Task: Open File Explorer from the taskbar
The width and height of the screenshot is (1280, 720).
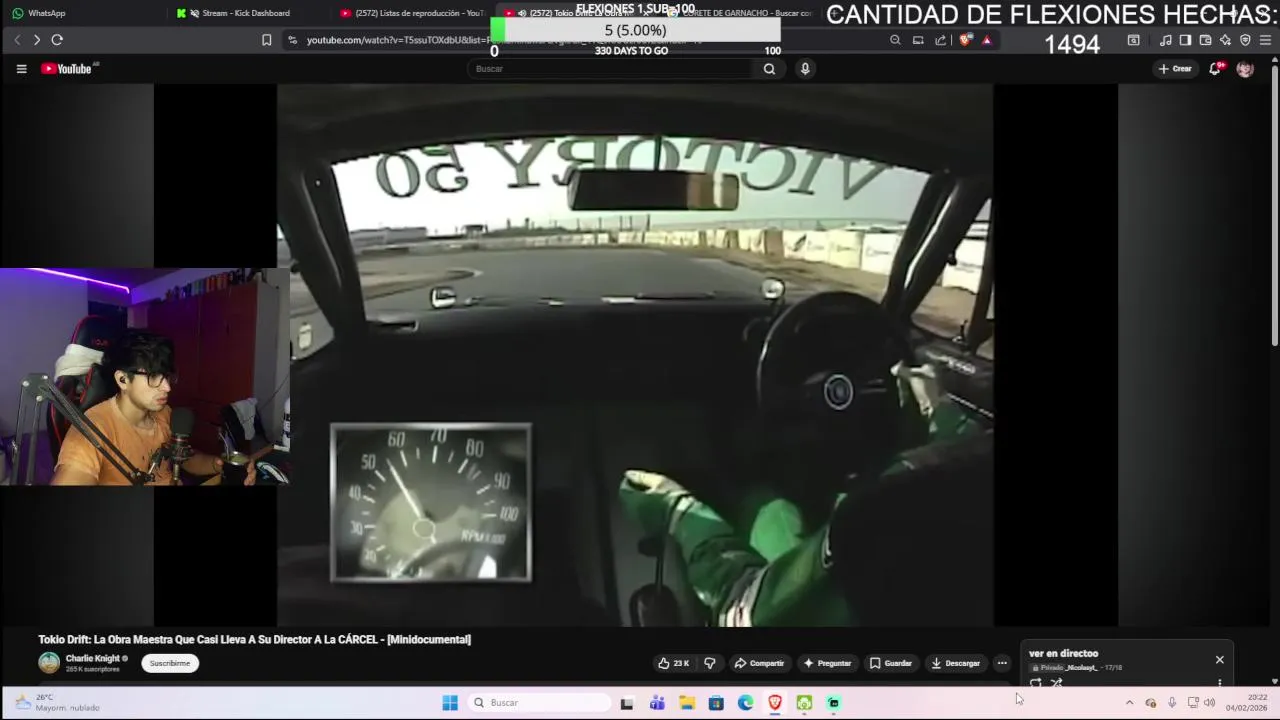Action: pyautogui.click(x=687, y=703)
